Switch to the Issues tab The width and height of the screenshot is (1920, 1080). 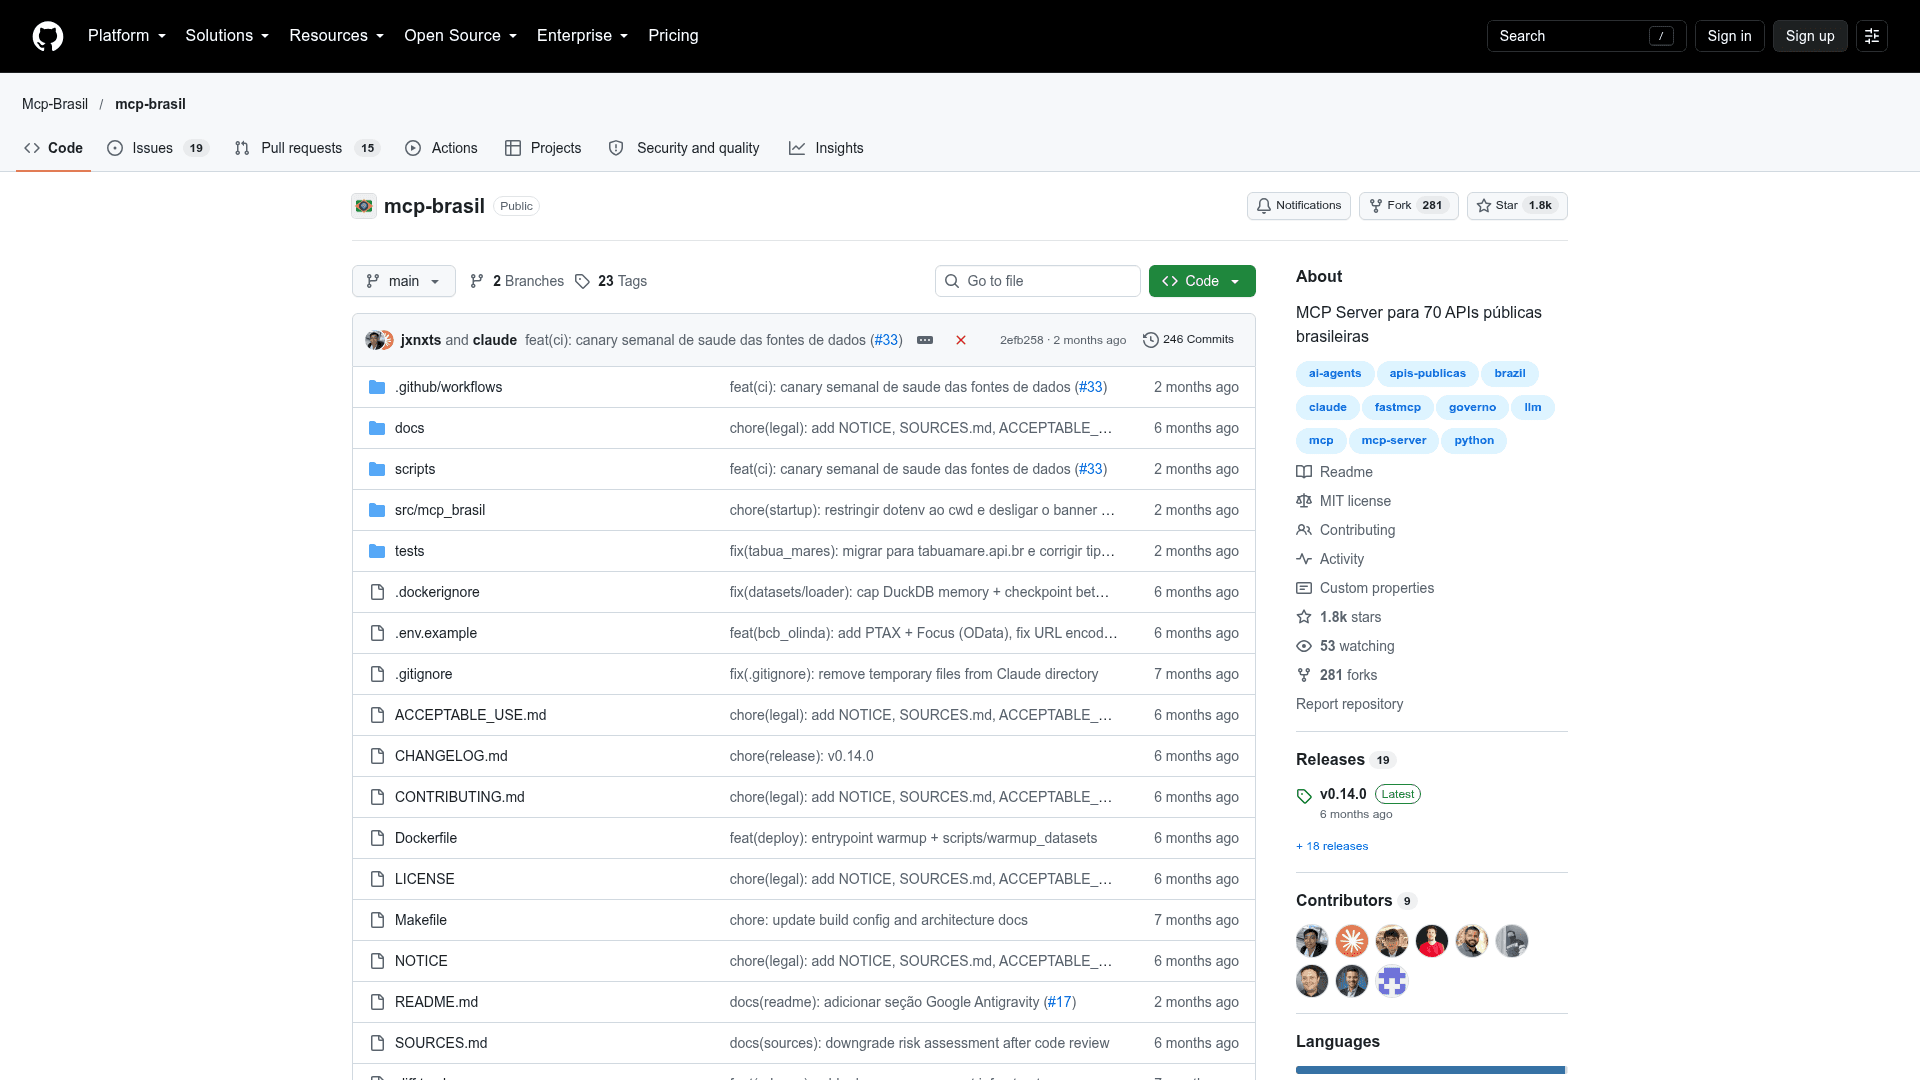click(157, 148)
